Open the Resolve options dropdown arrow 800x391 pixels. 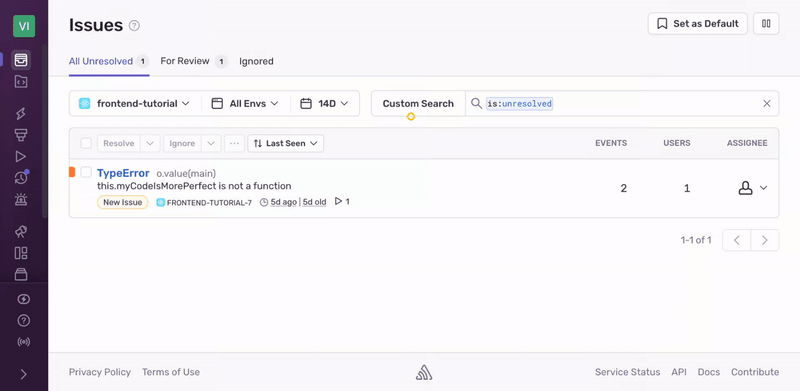[150, 143]
